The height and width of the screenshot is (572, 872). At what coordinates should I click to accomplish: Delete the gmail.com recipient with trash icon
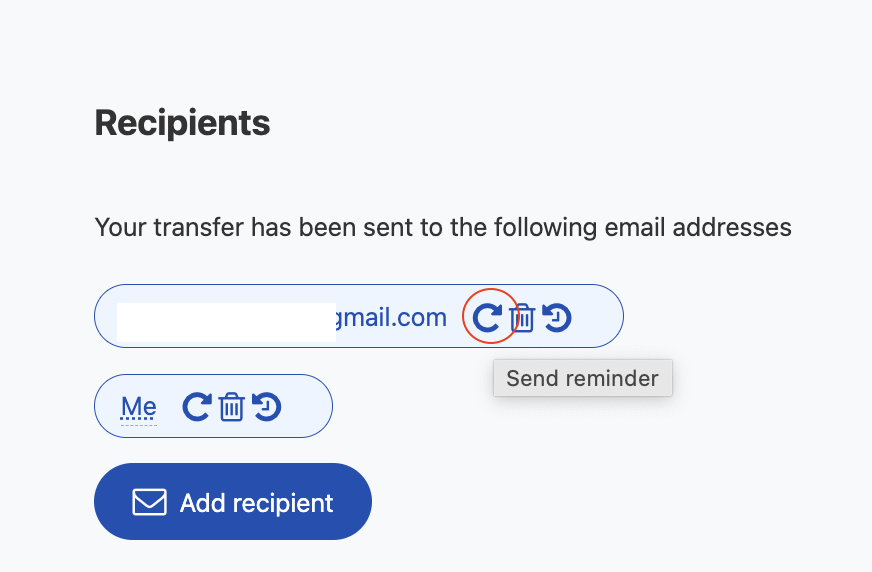click(x=522, y=319)
